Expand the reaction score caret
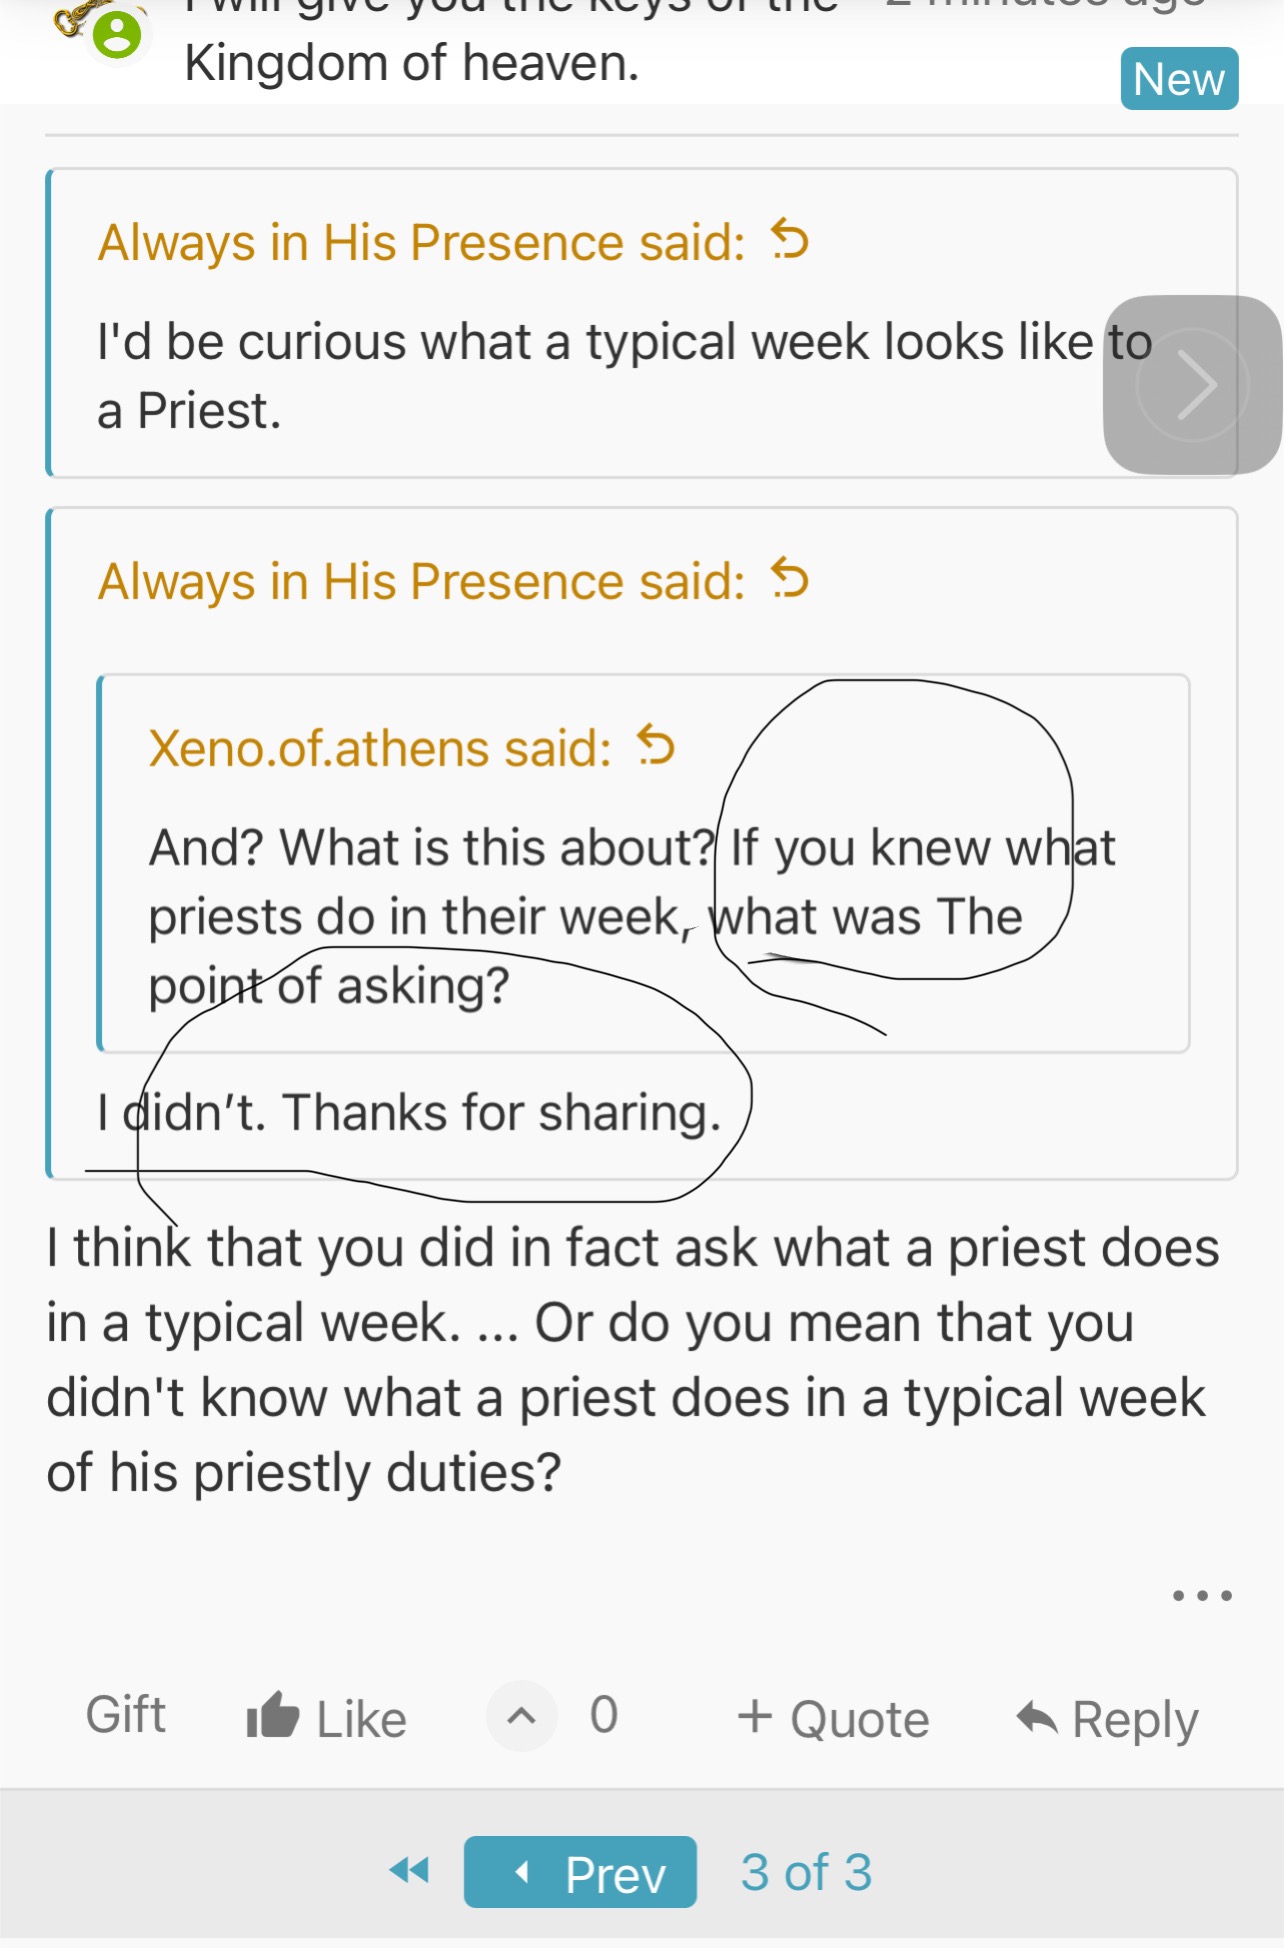 (x=521, y=1717)
